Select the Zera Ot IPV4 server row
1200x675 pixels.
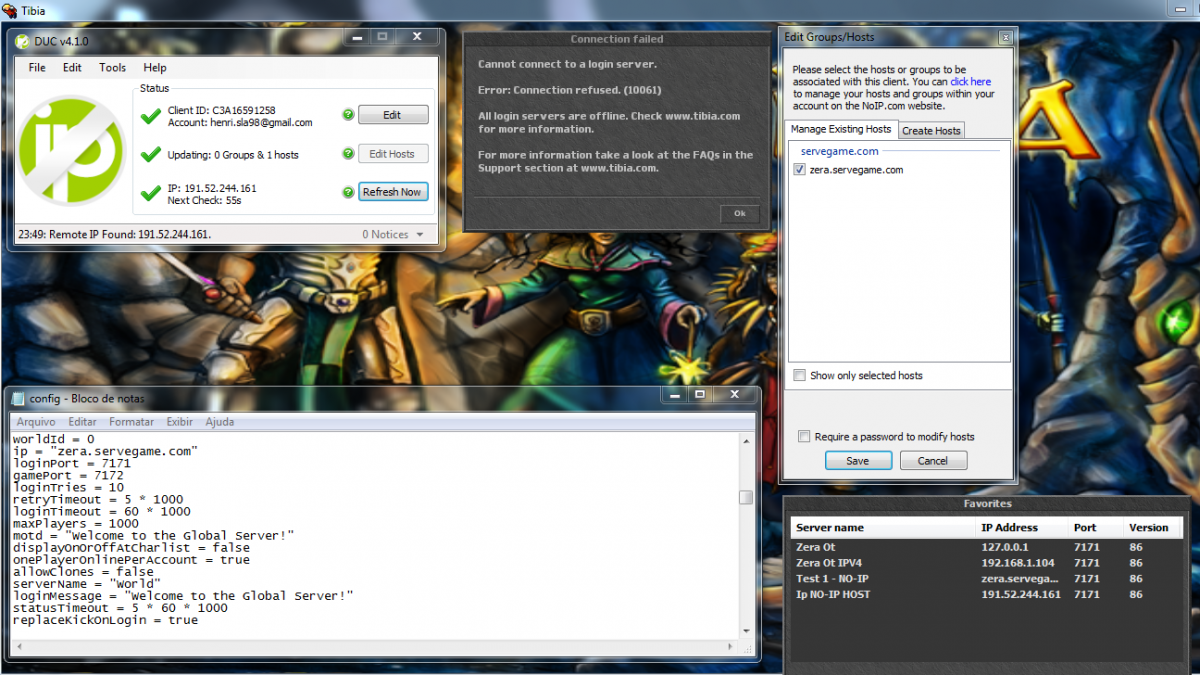pyautogui.click(x=986, y=563)
